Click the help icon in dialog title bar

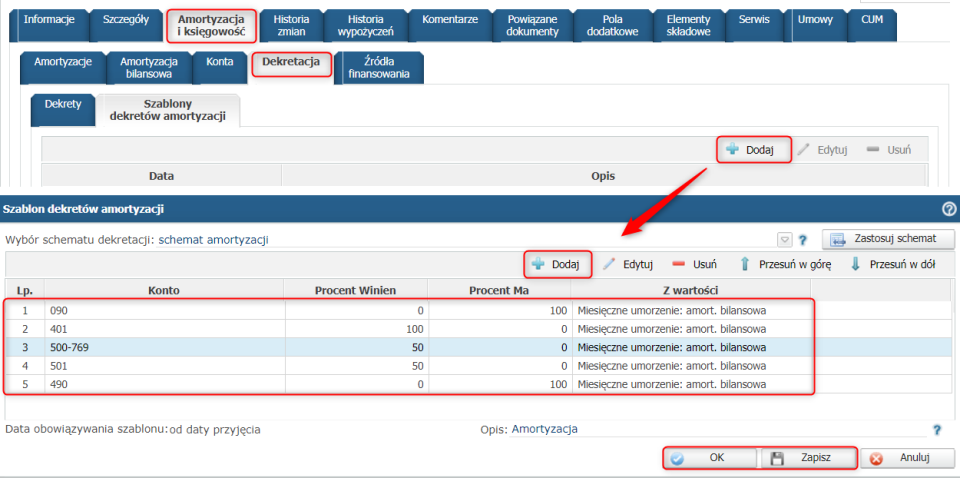pos(949,209)
